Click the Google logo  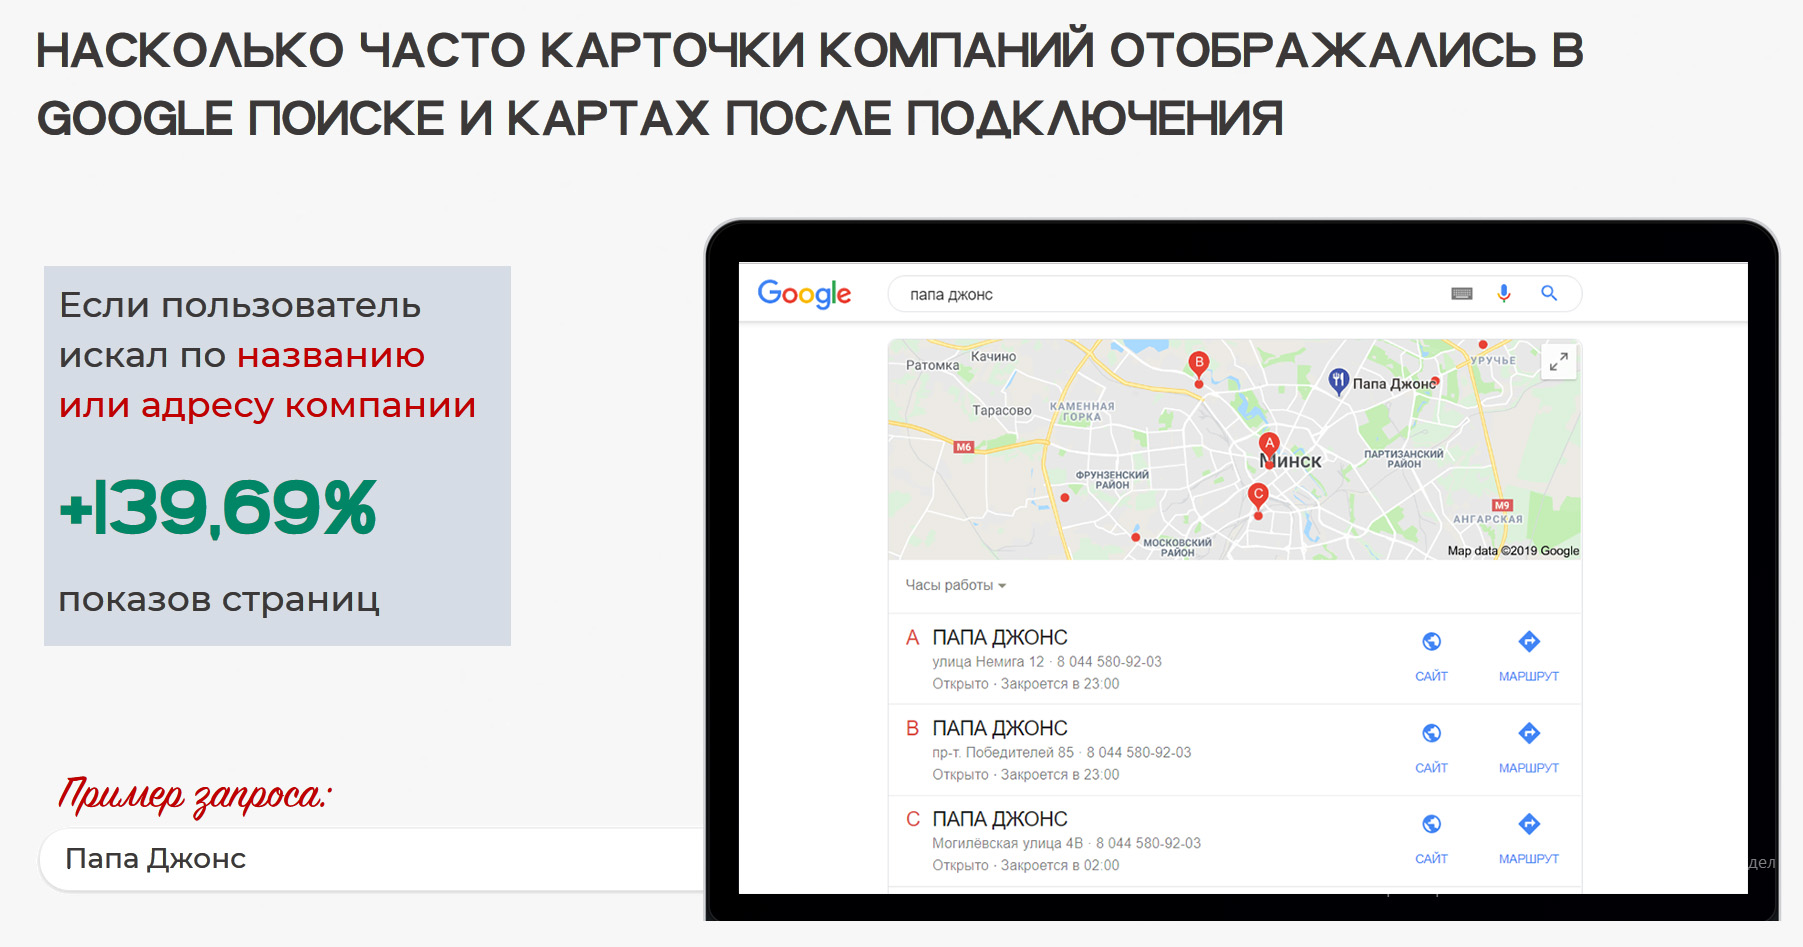pos(804,294)
